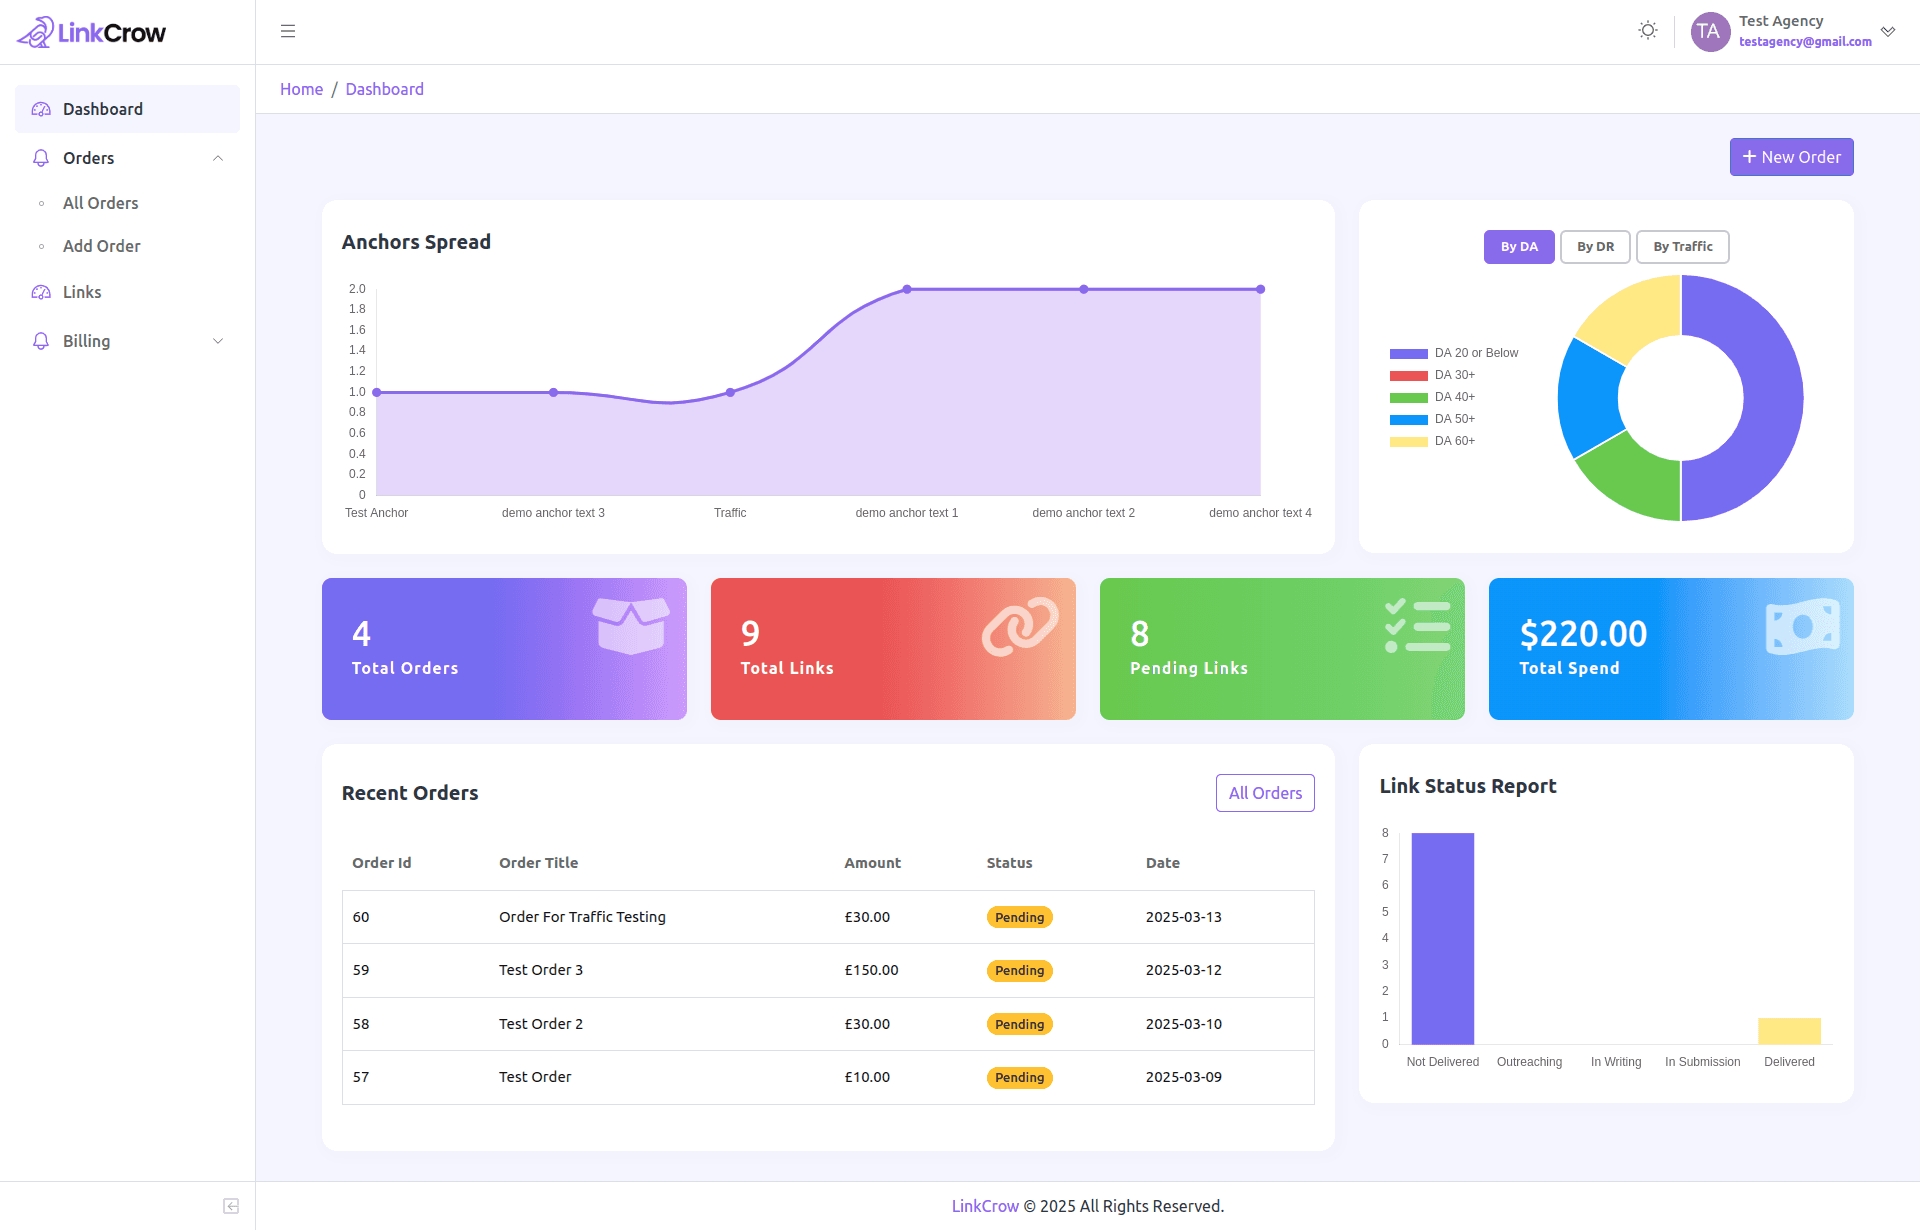
Task: Switch the donut chart to By DR
Action: point(1595,247)
